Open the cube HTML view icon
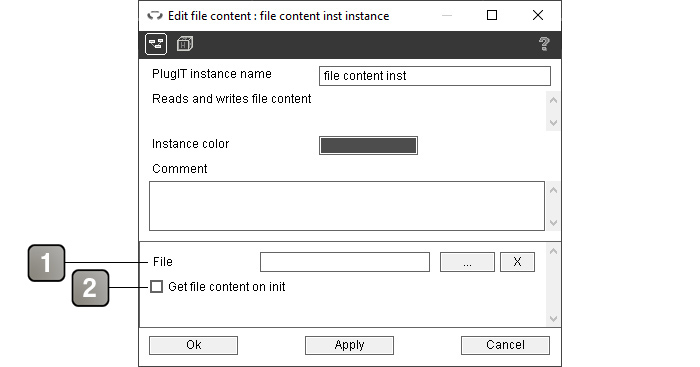700x367 pixels. (185, 44)
